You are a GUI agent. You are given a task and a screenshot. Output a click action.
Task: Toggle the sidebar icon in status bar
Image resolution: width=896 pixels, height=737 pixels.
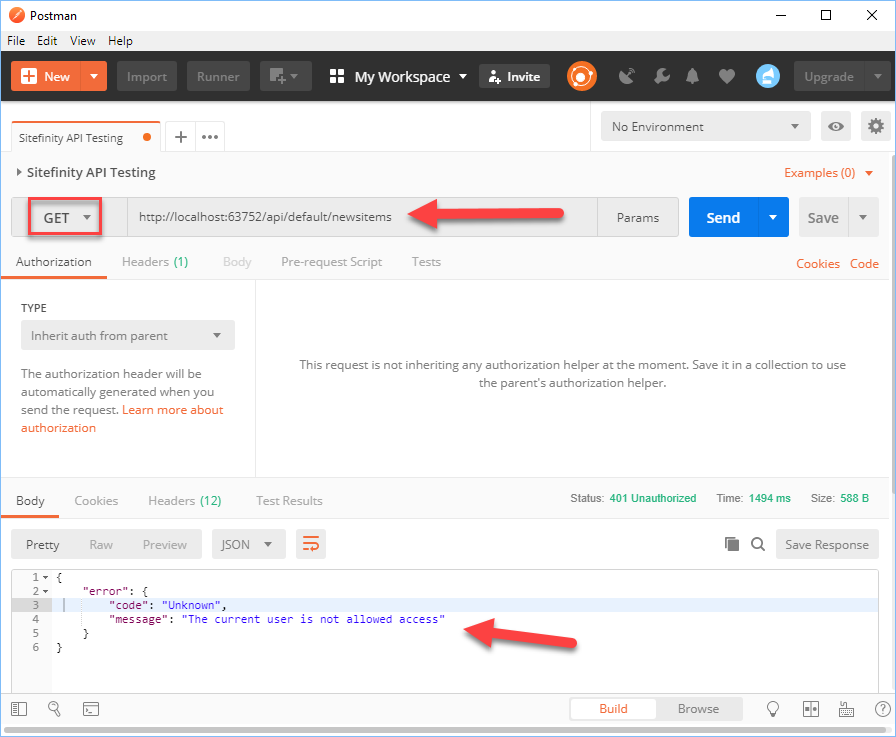click(x=19, y=709)
